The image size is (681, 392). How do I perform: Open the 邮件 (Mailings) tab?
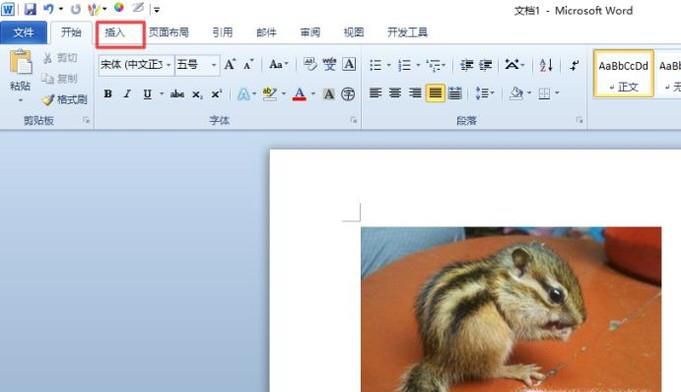point(266,33)
